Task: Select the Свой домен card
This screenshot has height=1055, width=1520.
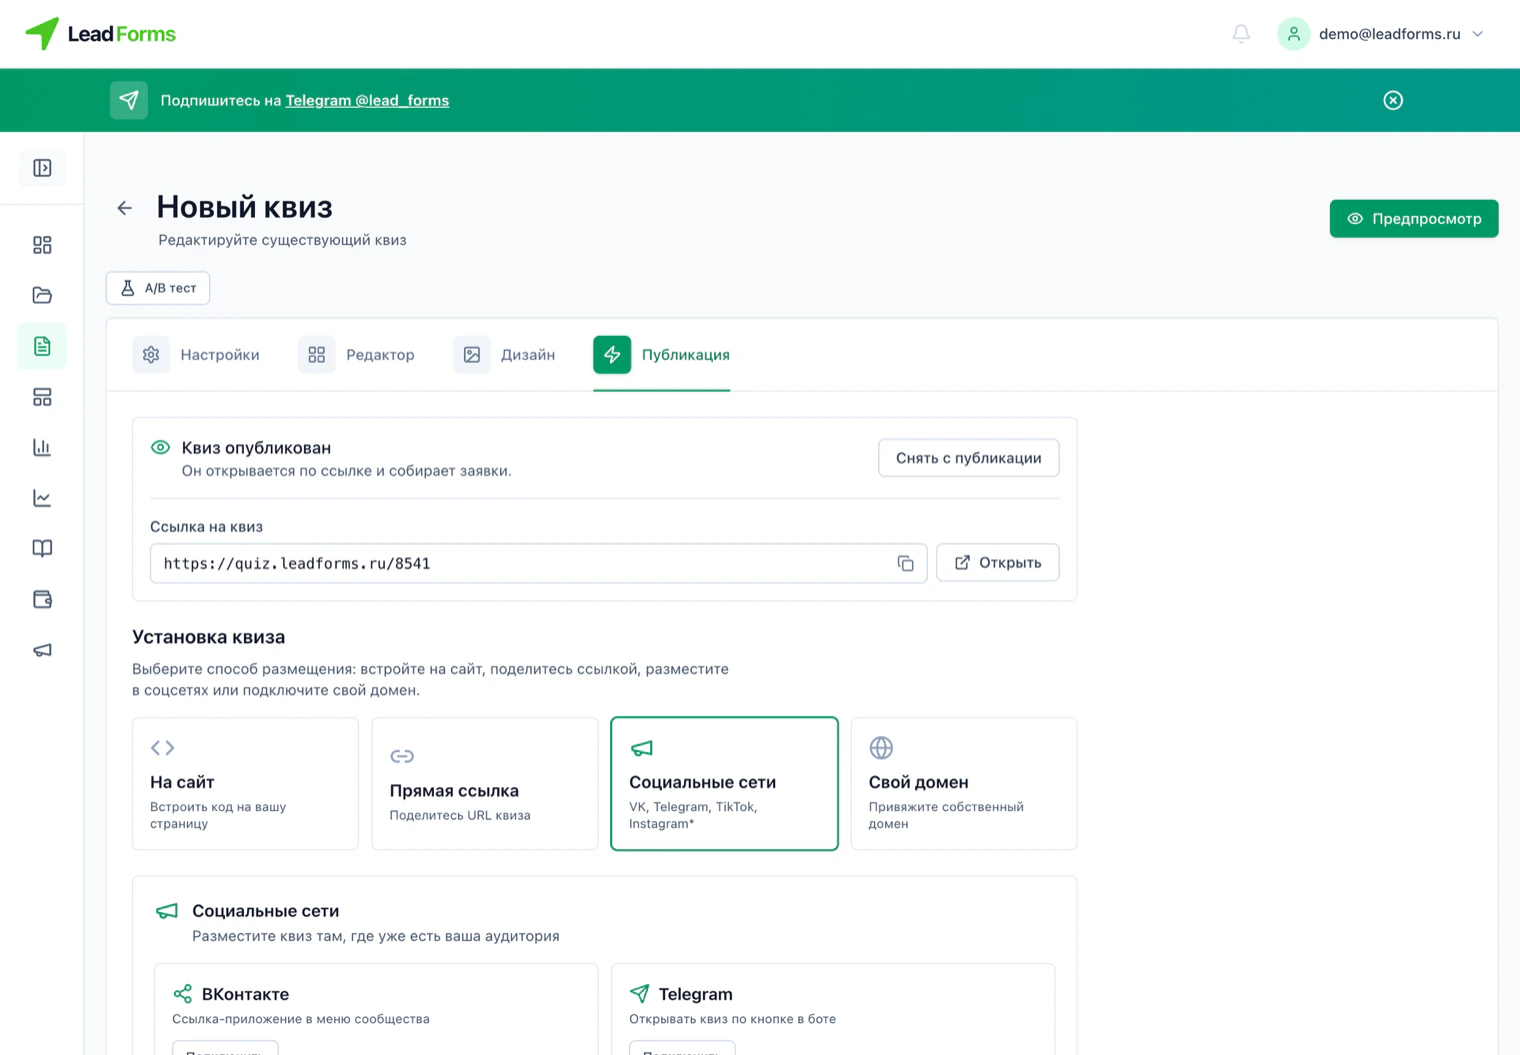Action: [964, 784]
